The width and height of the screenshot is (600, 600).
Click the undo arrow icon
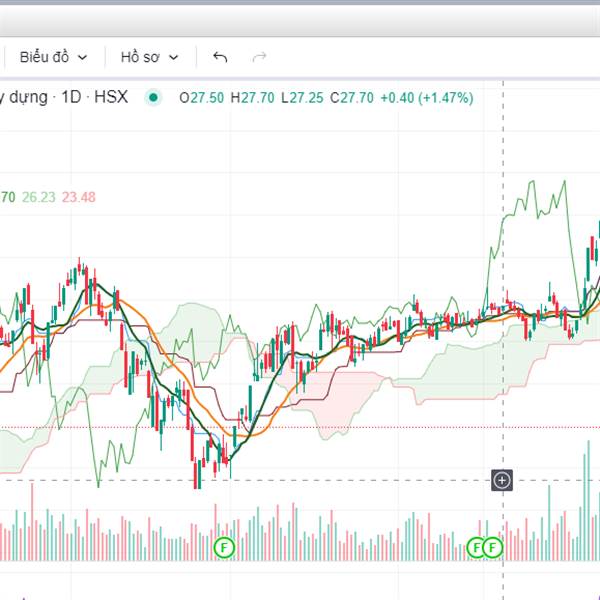pyautogui.click(x=220, y=57)
